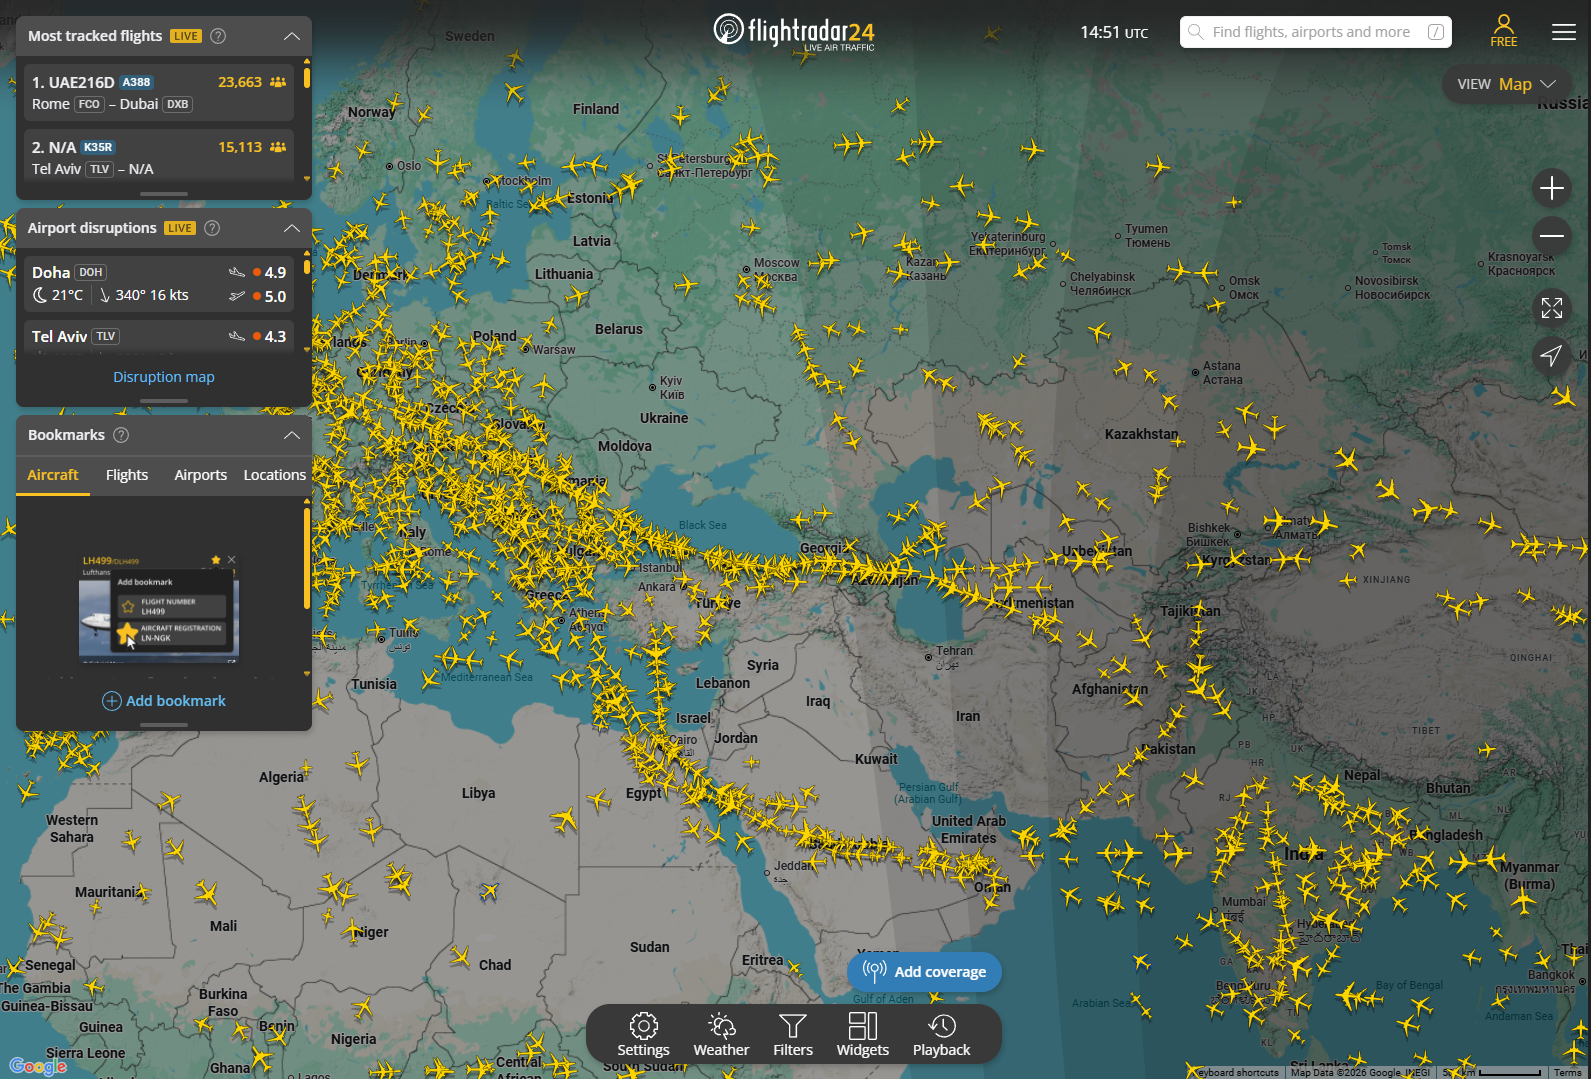
Task: Click the Google logo on the map
Action: [38, 1066]
